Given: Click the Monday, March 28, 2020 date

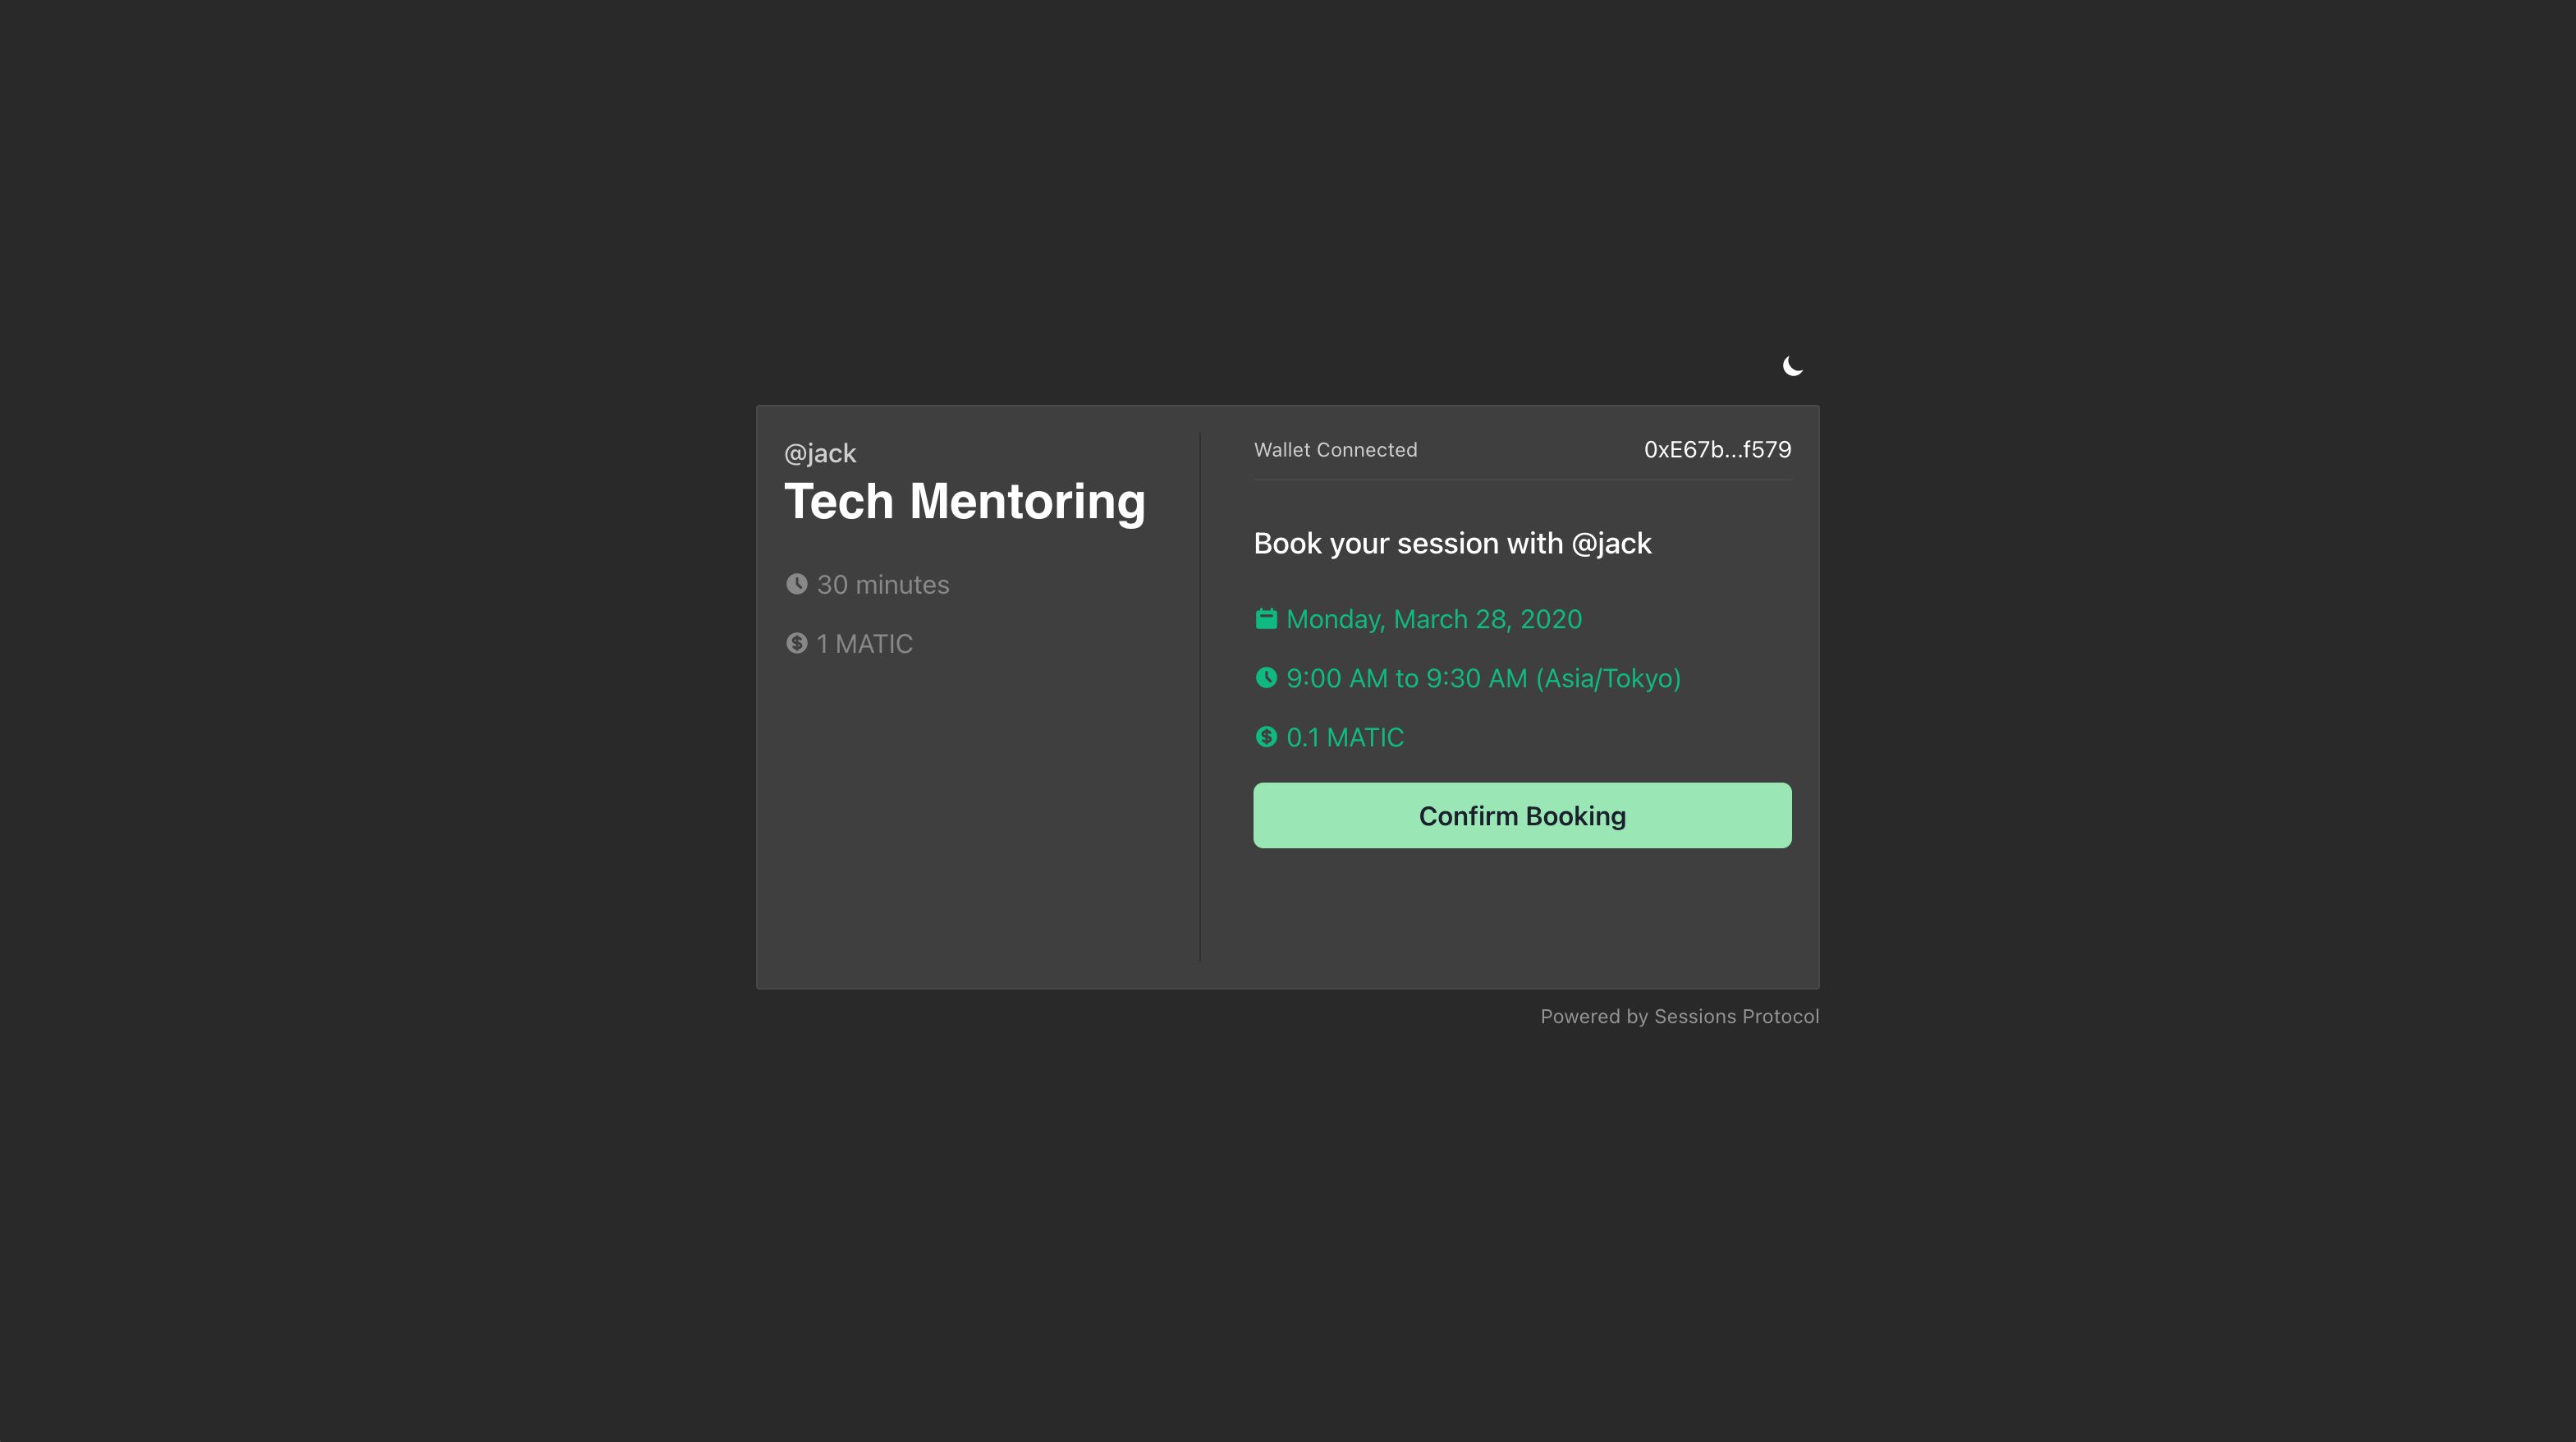Looking at the screenshot, I should tap(1434, 620).
